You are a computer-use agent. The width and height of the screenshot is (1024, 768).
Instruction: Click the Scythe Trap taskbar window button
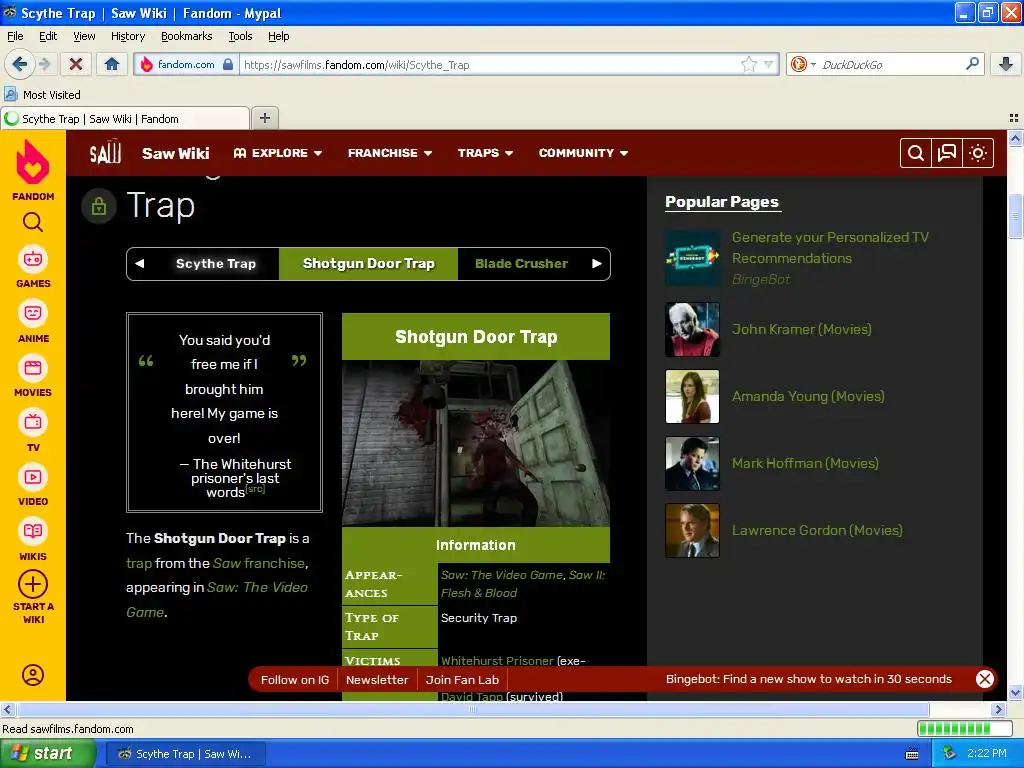pyautogui.click(x=185, y=754)
